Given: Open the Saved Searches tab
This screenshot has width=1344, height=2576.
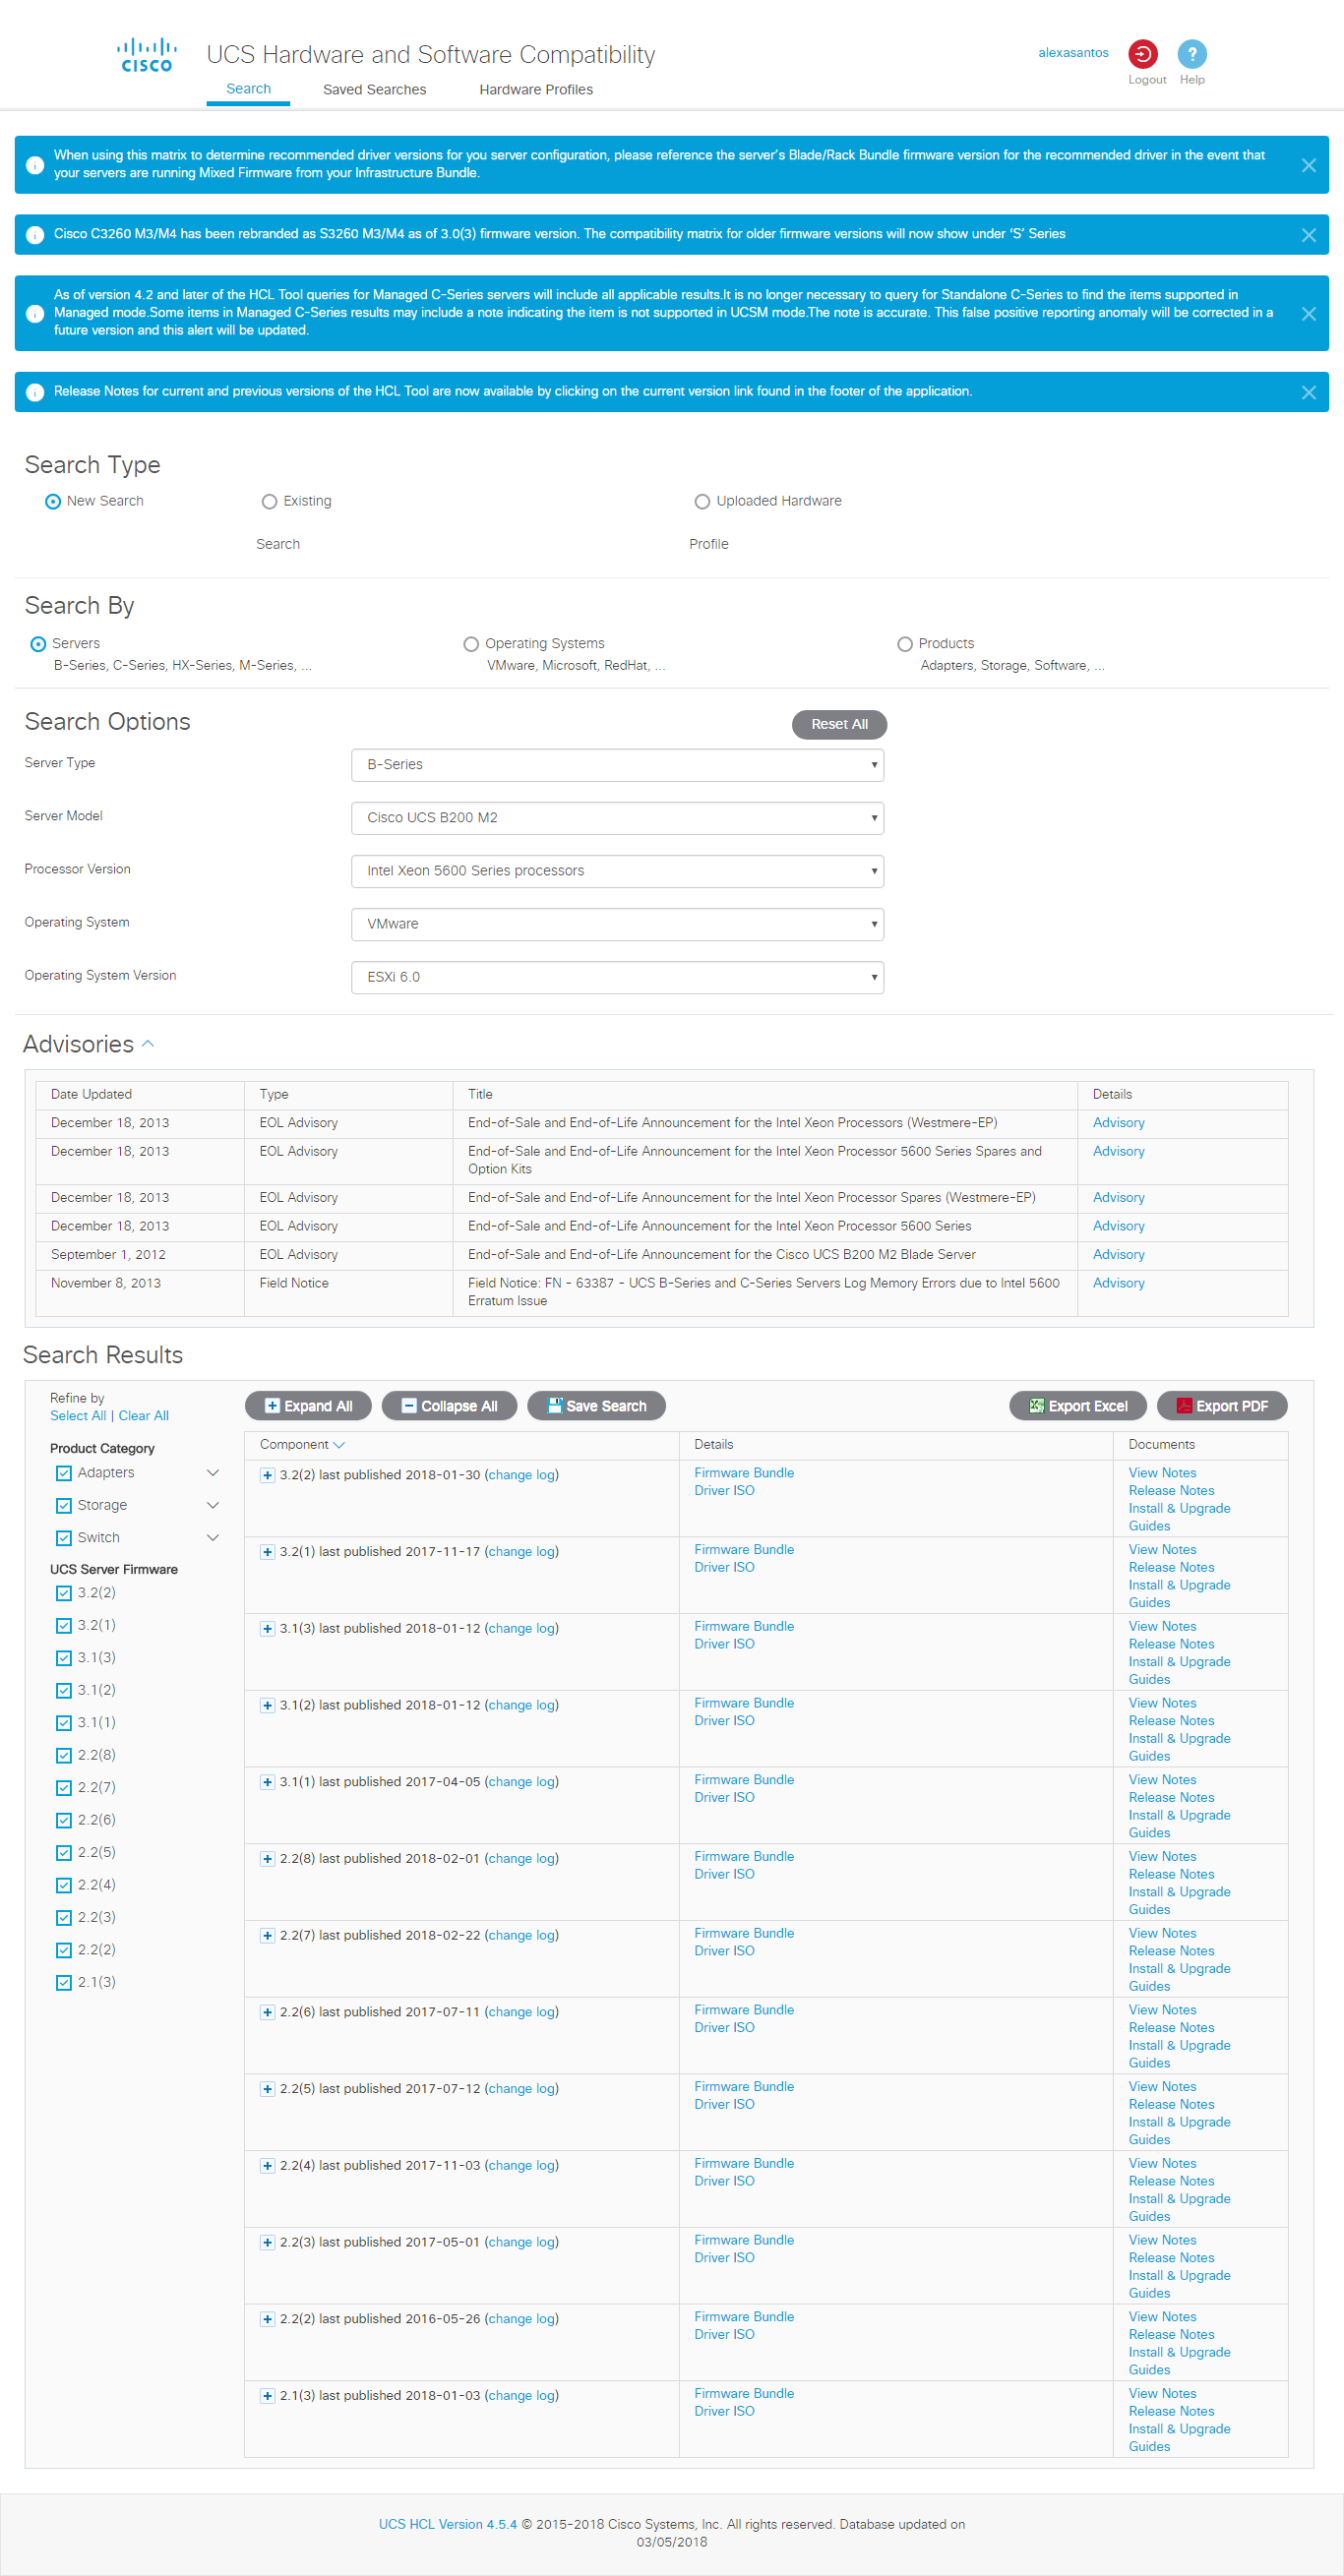Looking at the screenshot, I should (x=374, y=90).
